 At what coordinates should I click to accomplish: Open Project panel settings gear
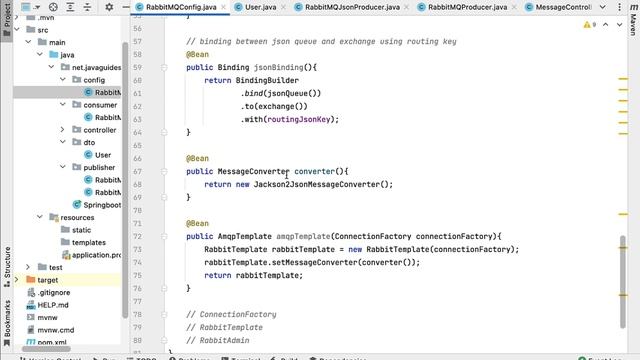click(x=109, y=7)
